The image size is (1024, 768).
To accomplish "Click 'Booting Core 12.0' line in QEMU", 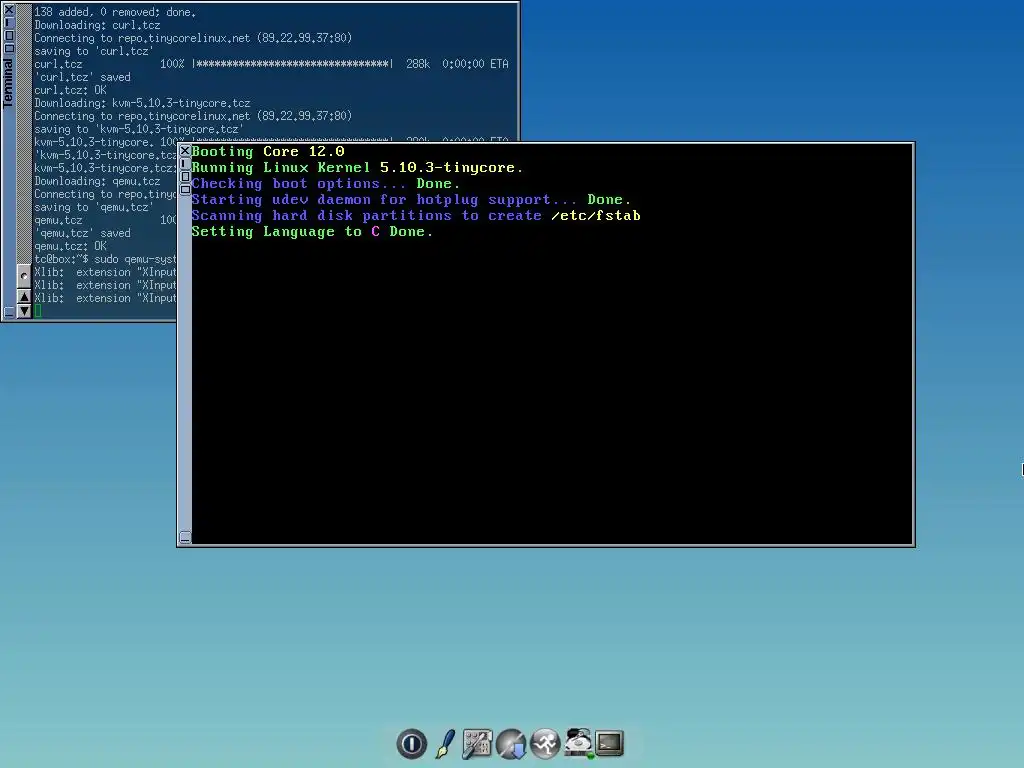I will (268, 152).
